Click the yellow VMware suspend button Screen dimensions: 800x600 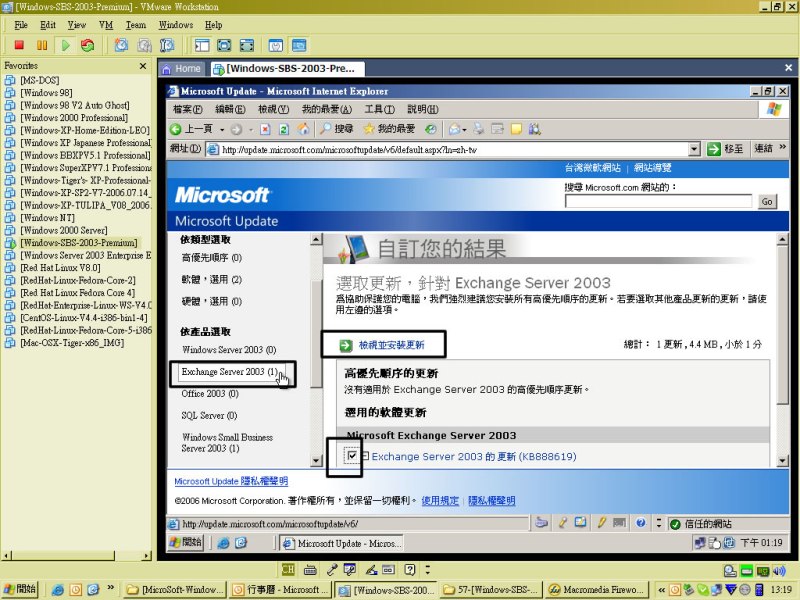tap(42, 45)
